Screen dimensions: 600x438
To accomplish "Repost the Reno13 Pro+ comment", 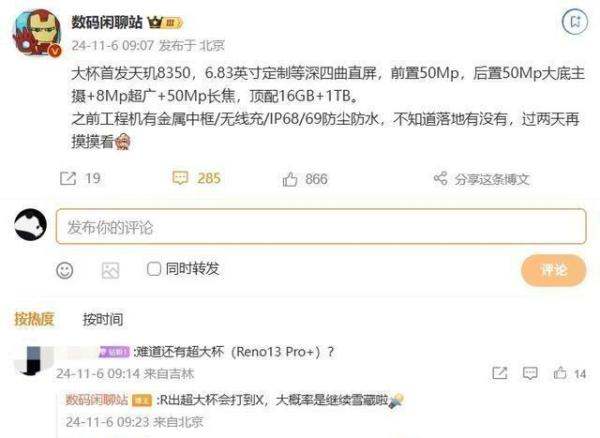I will [x=500, y=373].
